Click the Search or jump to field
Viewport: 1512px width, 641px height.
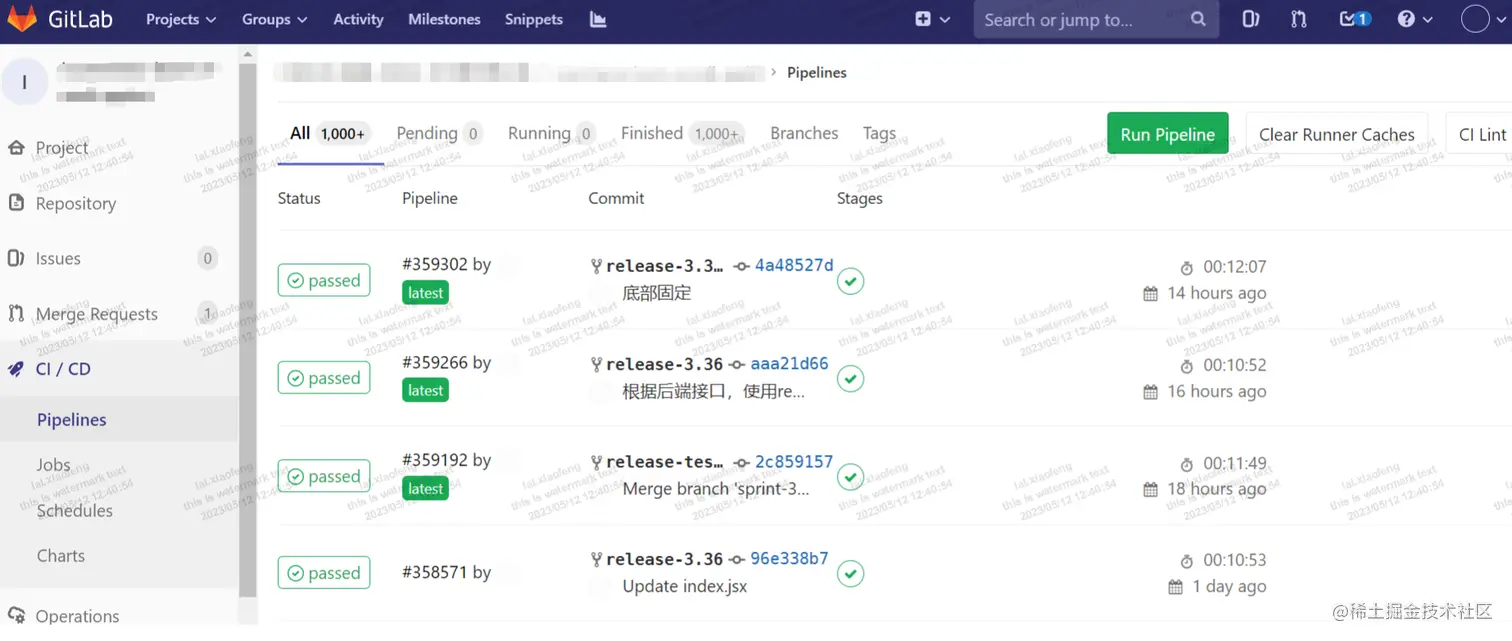point(1096,19)
